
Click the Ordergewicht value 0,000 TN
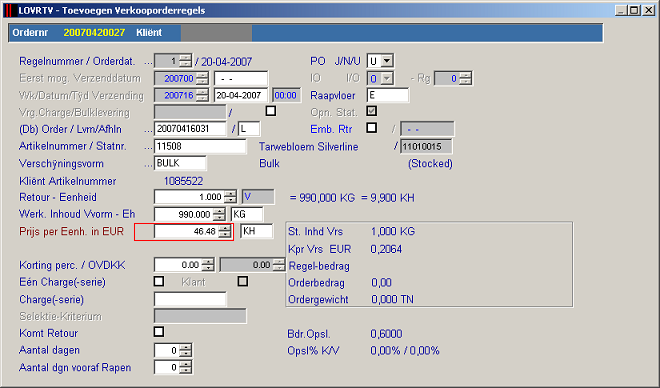392,299
